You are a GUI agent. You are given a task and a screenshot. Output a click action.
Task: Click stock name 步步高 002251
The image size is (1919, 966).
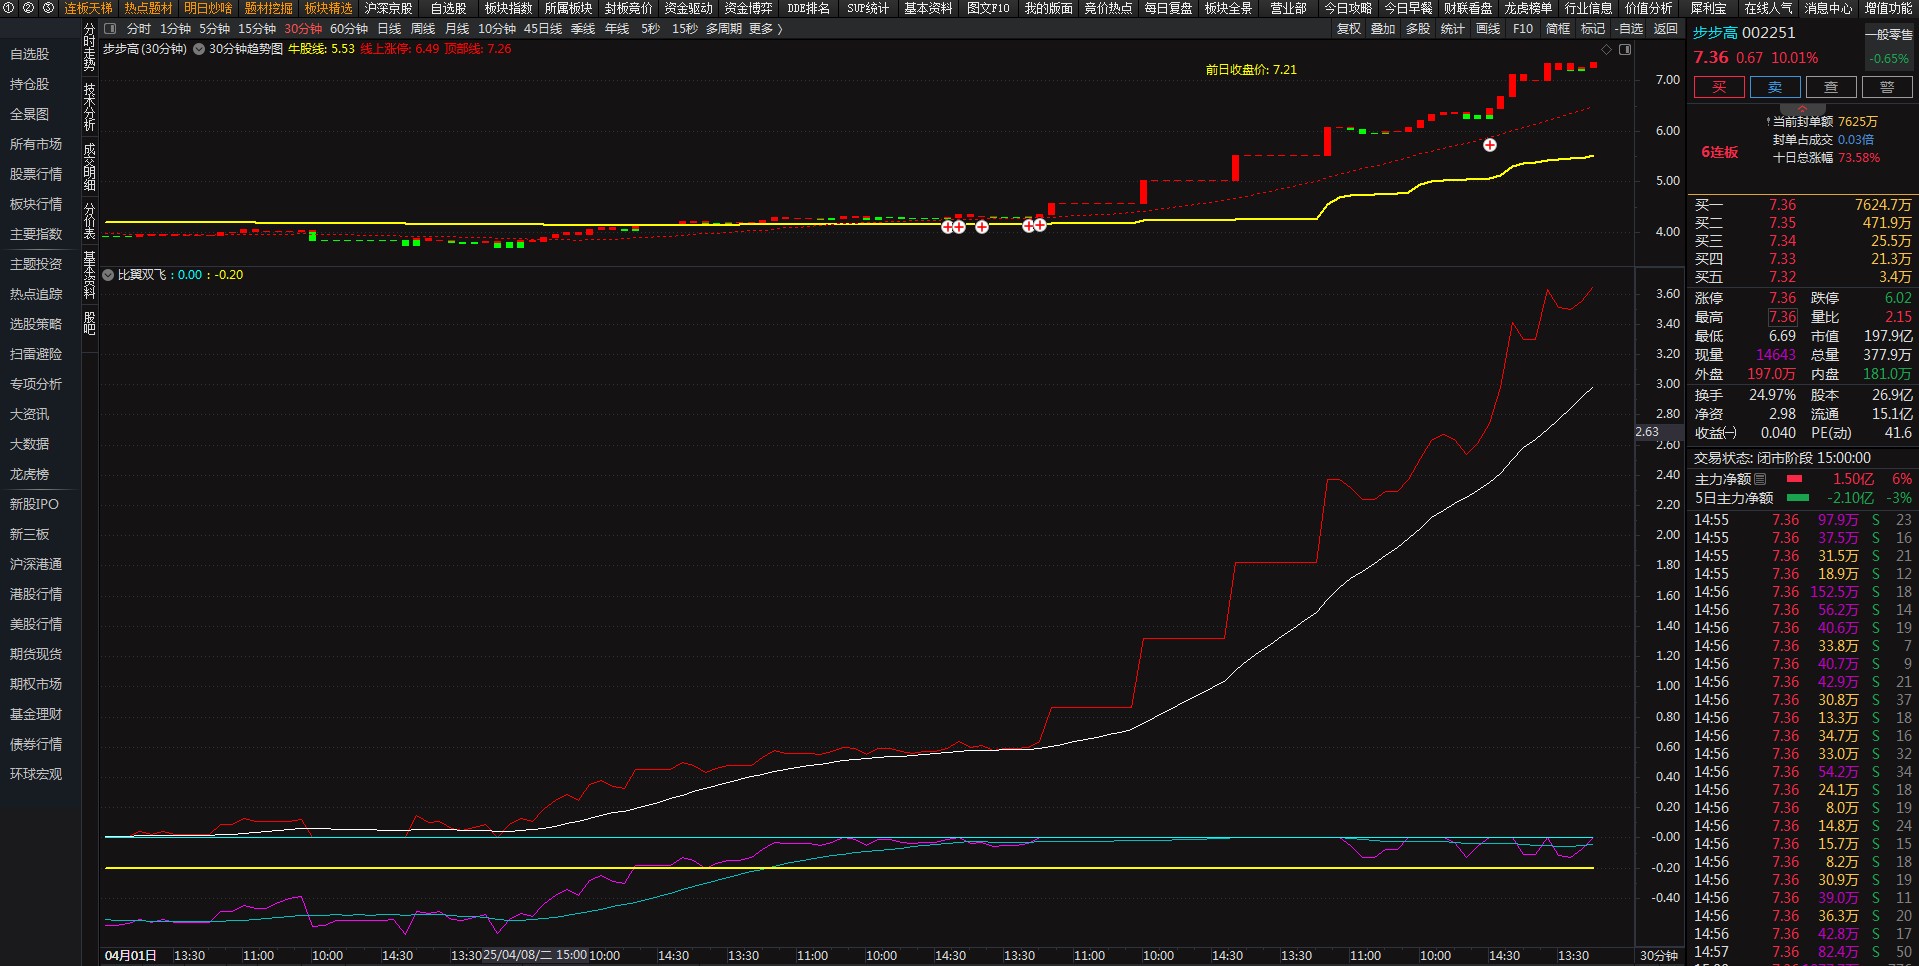point(1744,33)
